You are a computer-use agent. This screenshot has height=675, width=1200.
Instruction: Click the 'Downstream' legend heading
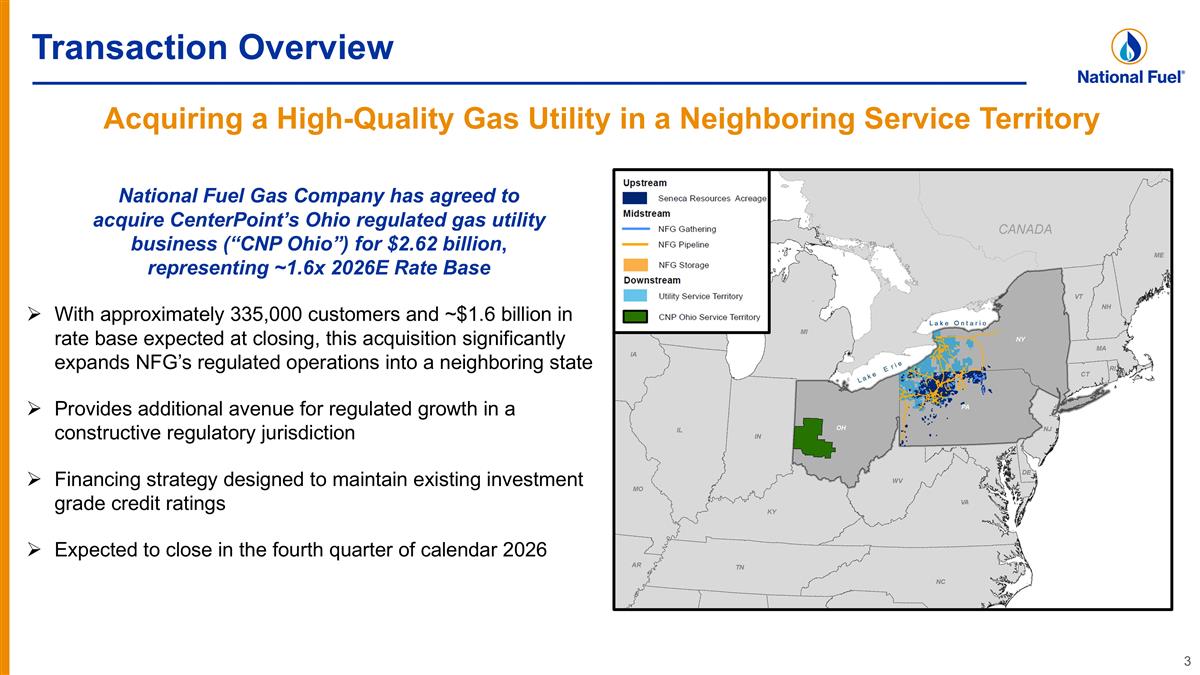(x=651, y=280)
